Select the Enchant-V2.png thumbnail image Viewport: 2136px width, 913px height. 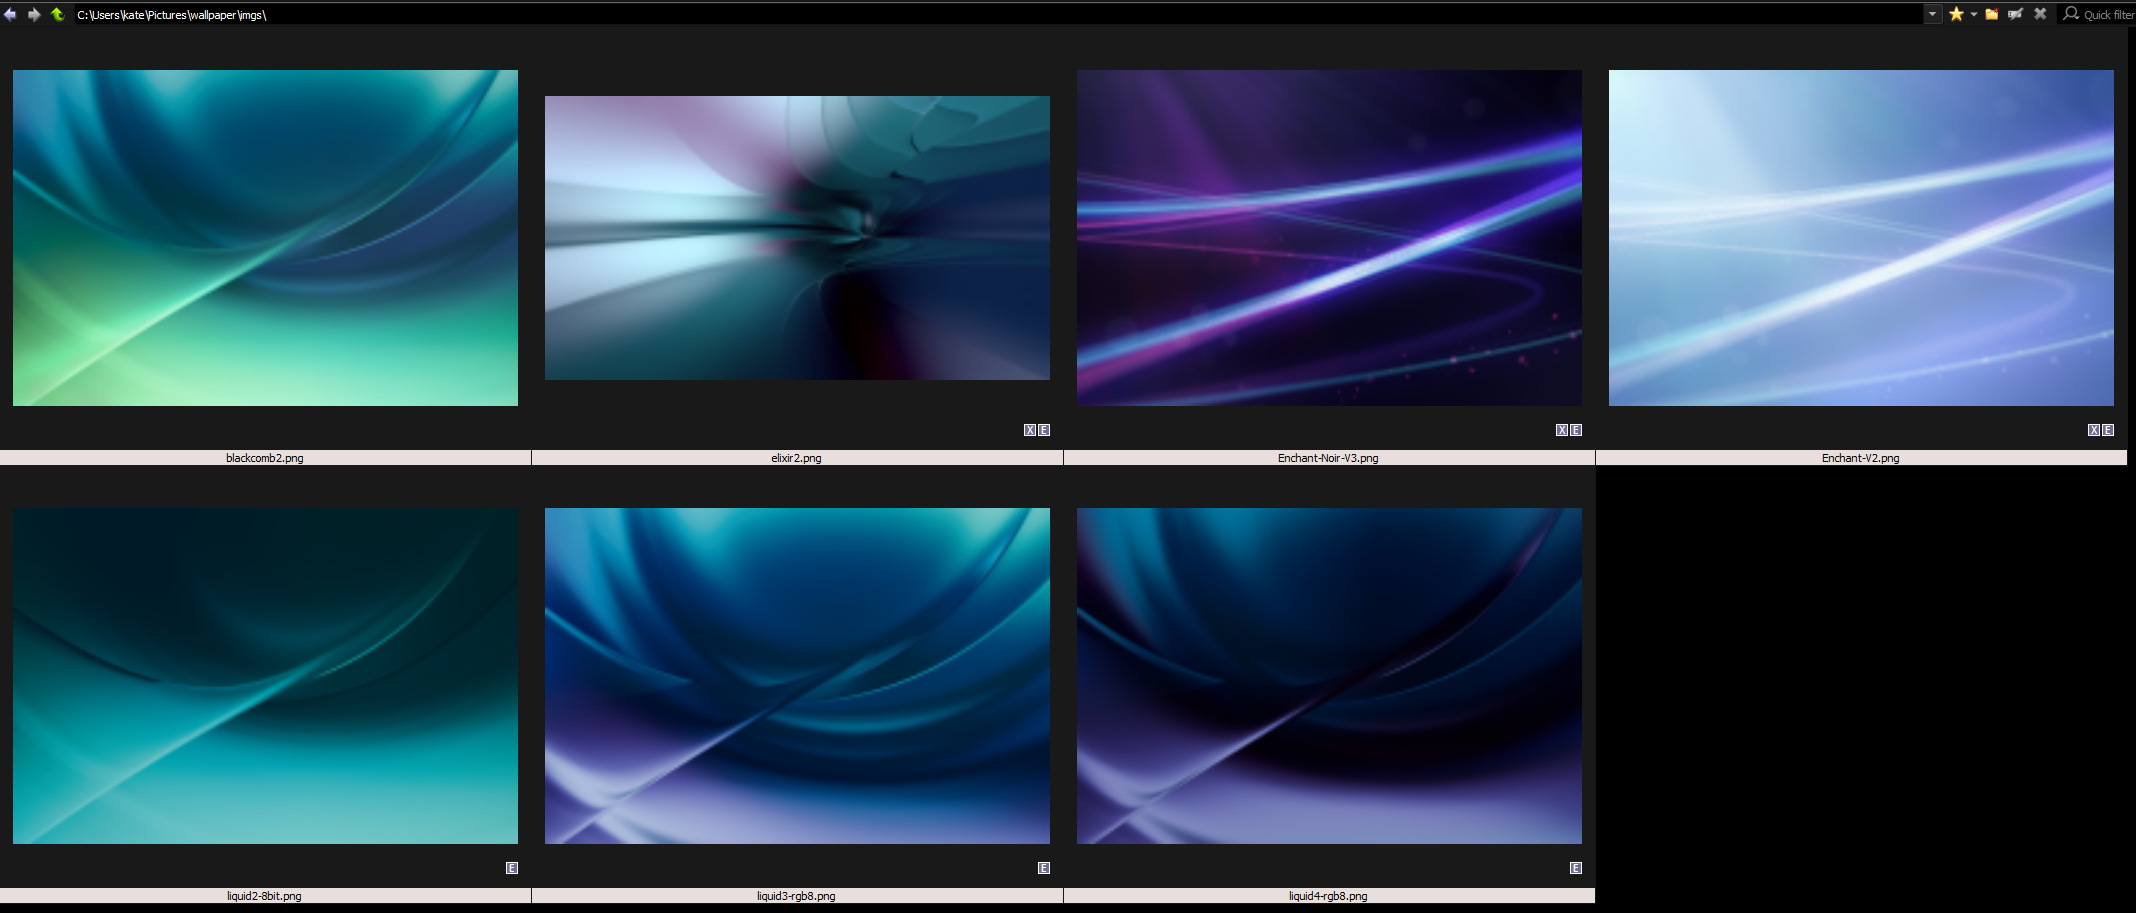coord(1861,238)
